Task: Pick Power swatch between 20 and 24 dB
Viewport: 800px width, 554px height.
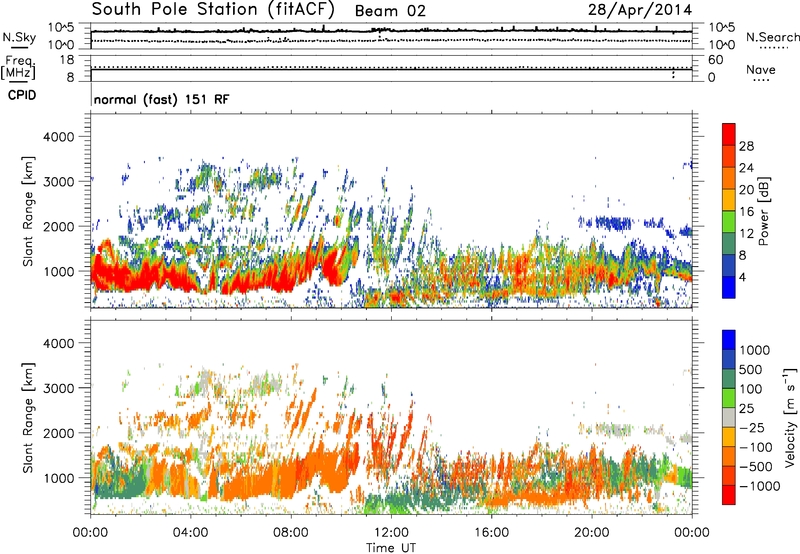Action: pos(729,179)
